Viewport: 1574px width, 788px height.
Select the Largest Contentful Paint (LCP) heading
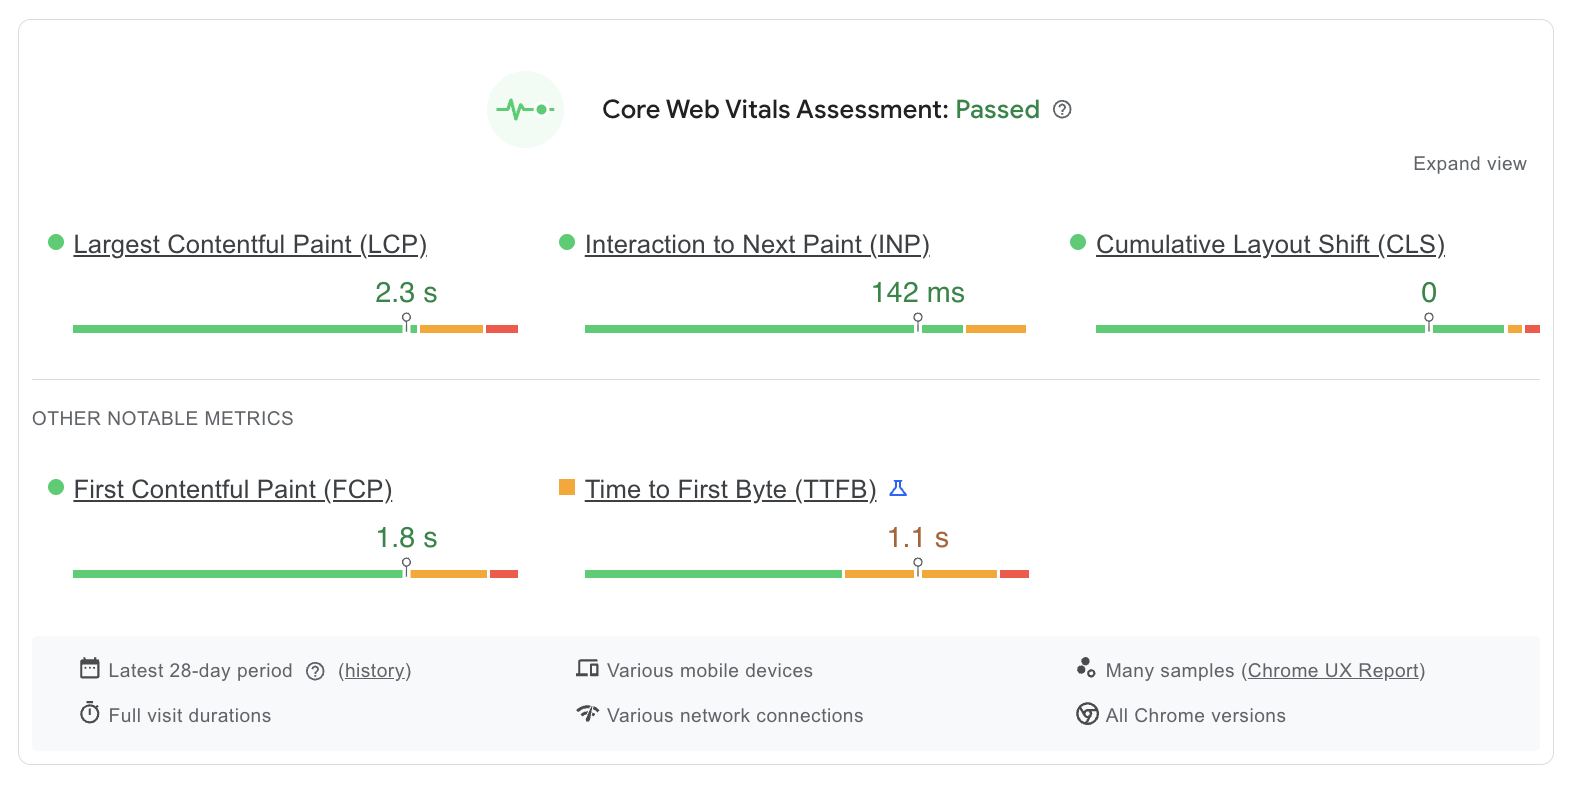pyautogui.click(x=250, y=244)
